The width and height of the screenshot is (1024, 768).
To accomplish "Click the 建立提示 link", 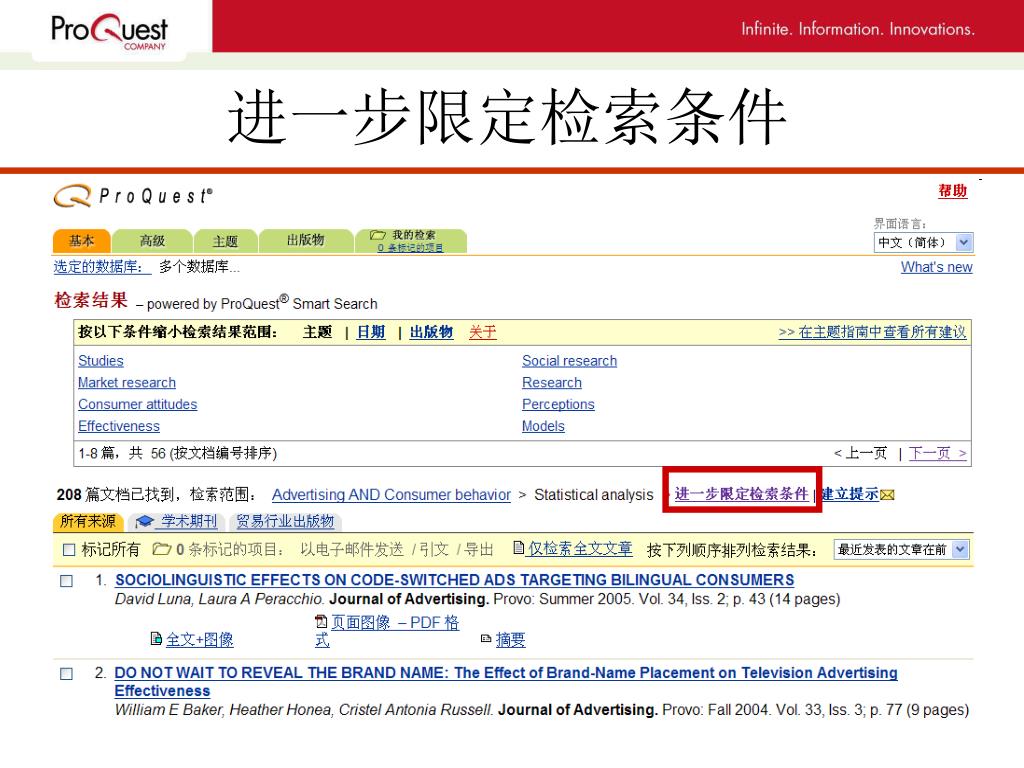I will (x=850, y=494).
